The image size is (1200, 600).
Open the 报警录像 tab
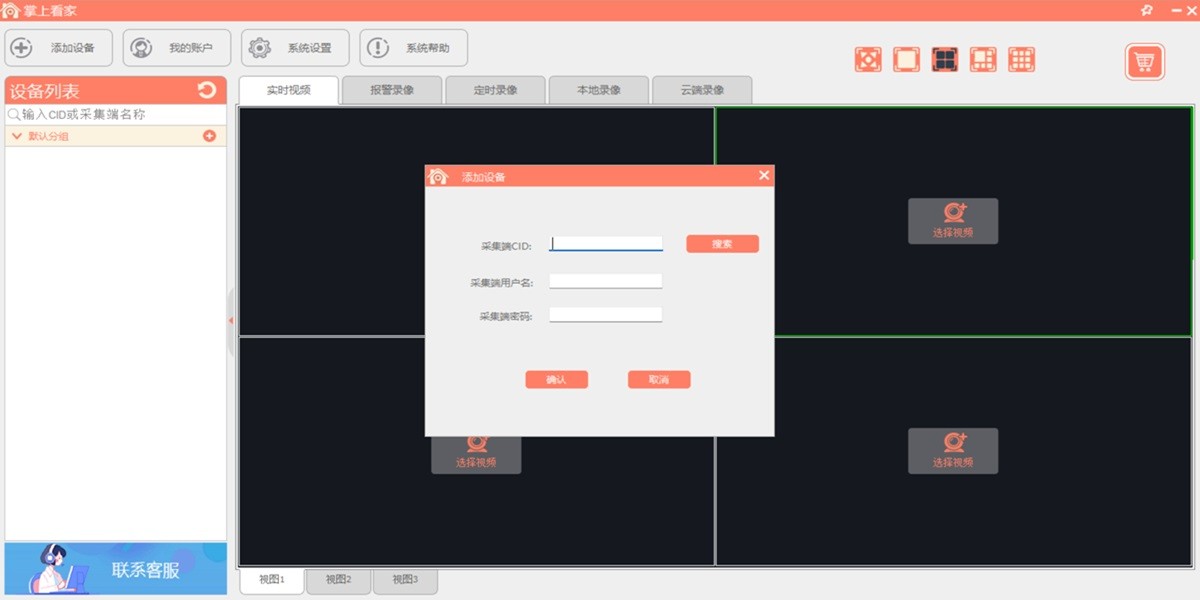(391, 90)
